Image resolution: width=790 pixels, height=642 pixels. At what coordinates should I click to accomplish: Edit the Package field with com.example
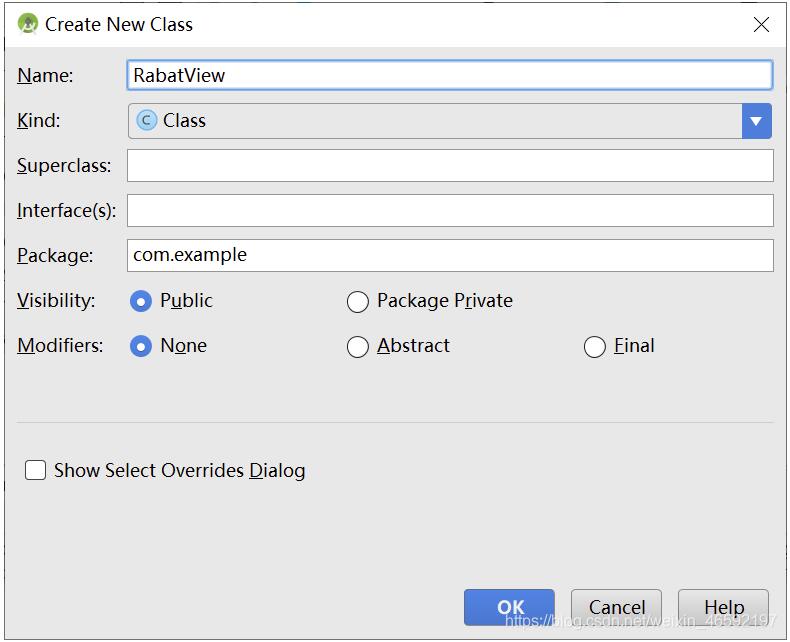tap(450, 255)
